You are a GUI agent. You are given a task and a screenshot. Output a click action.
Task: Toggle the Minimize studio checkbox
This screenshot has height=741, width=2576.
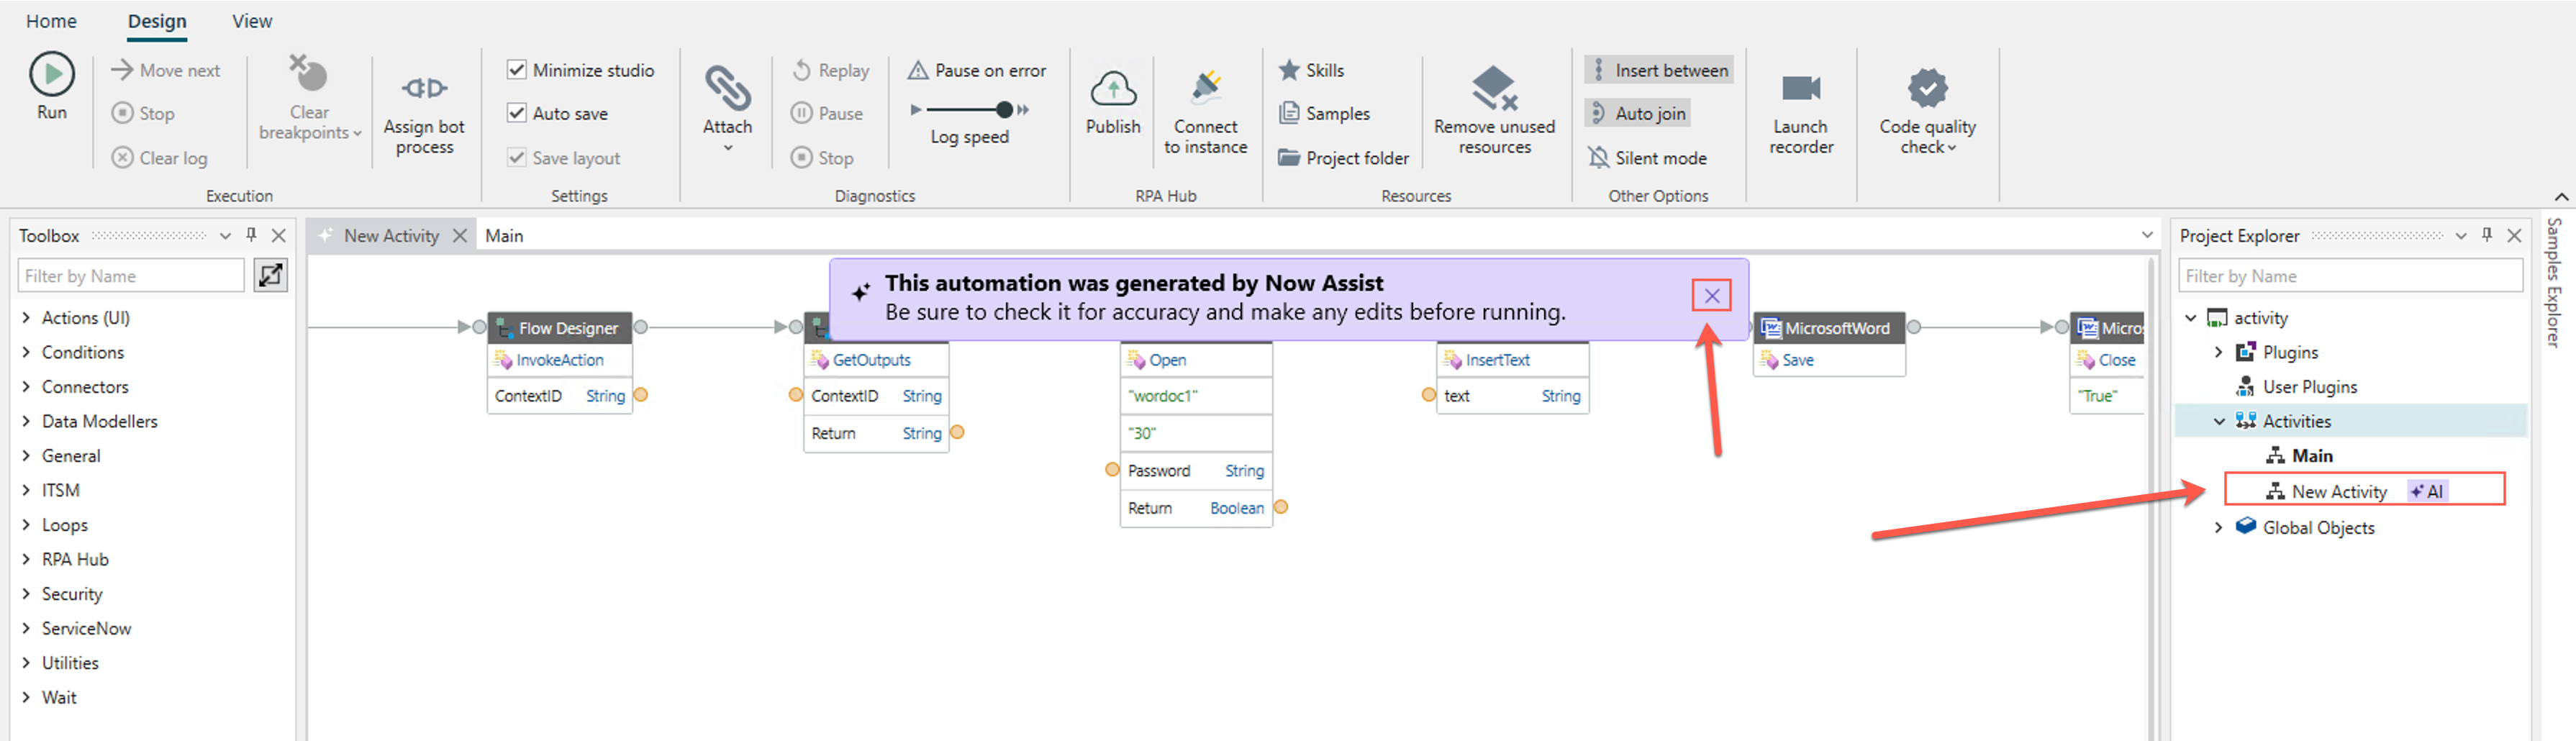tap(517, 69)
